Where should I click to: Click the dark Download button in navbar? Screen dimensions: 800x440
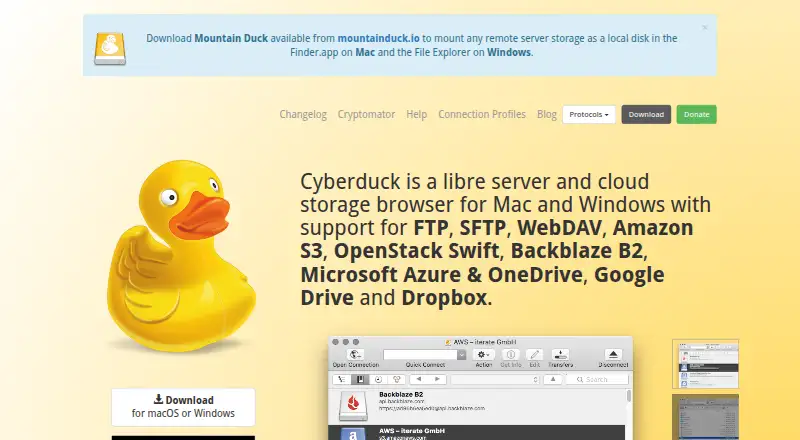pos(646,114)
